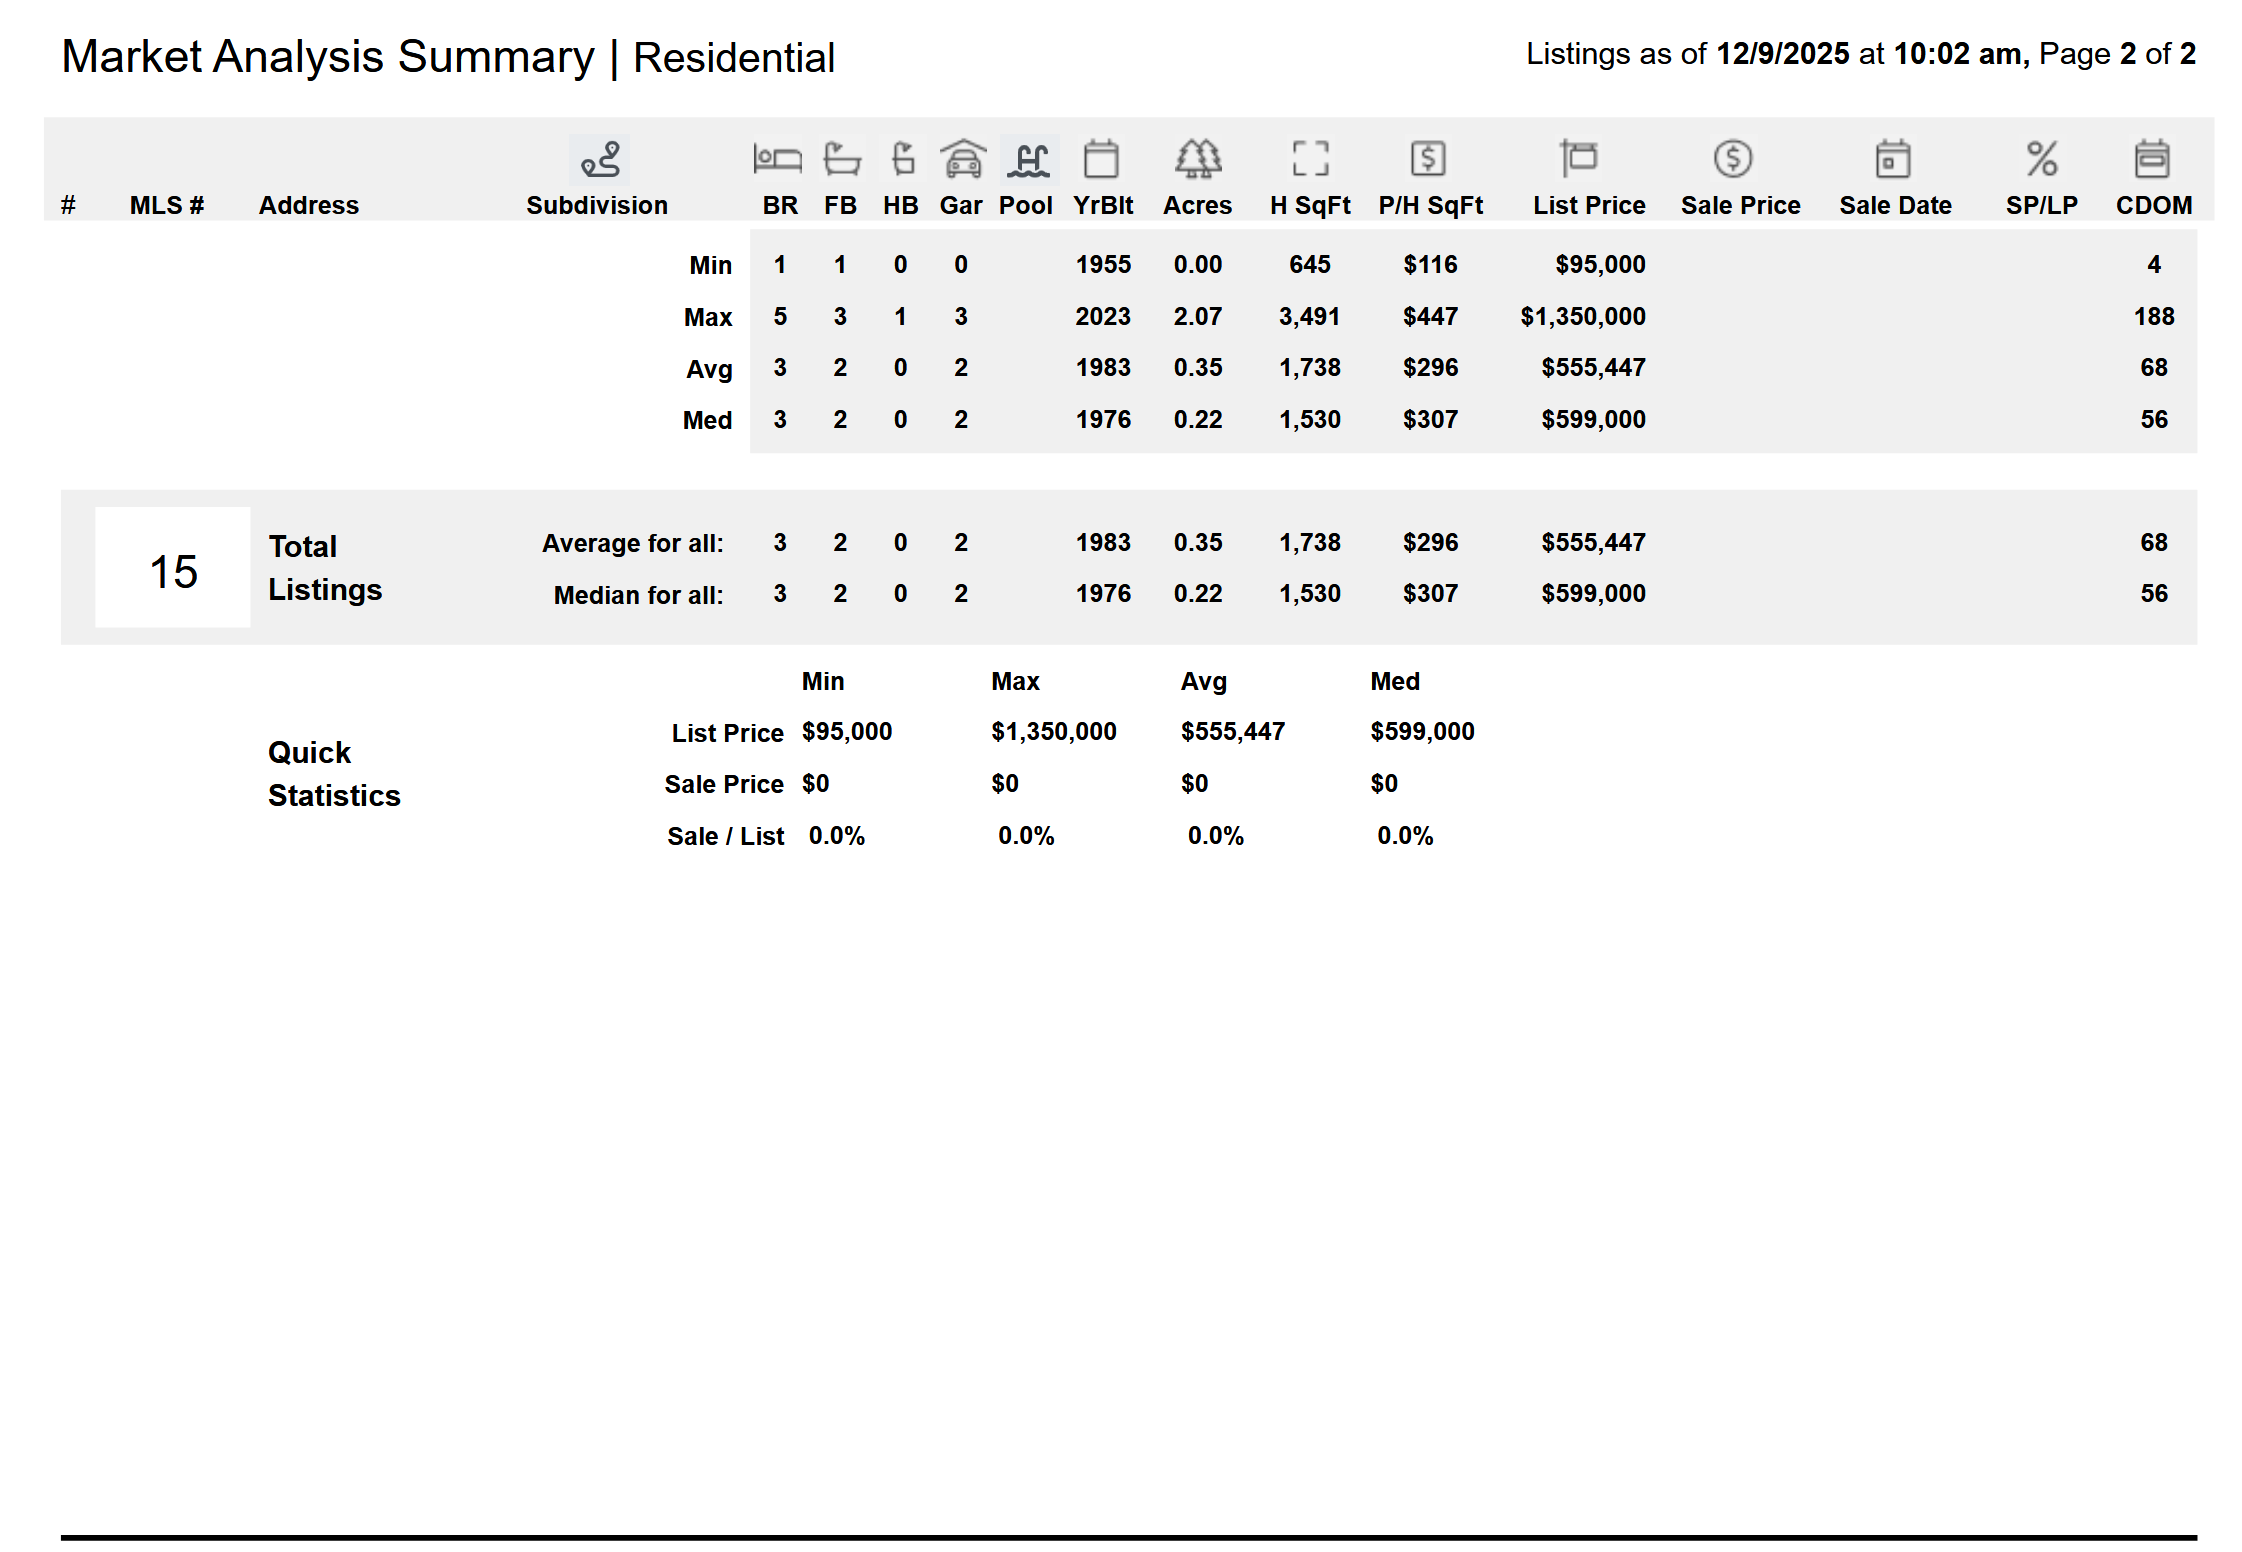Click the Subdivision map-route icon

[x=599, y=160]
